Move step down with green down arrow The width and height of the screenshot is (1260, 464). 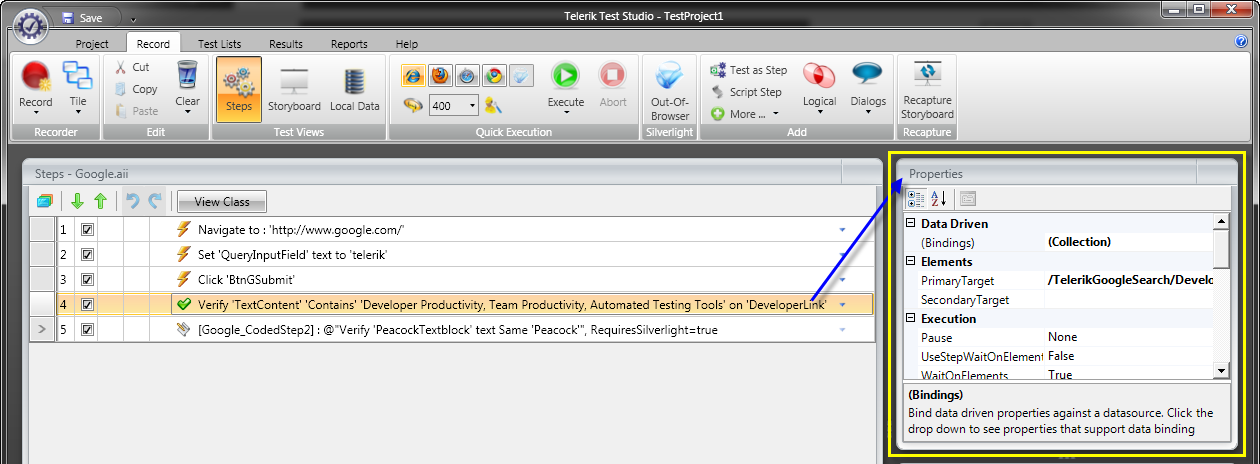pos(78,201)
